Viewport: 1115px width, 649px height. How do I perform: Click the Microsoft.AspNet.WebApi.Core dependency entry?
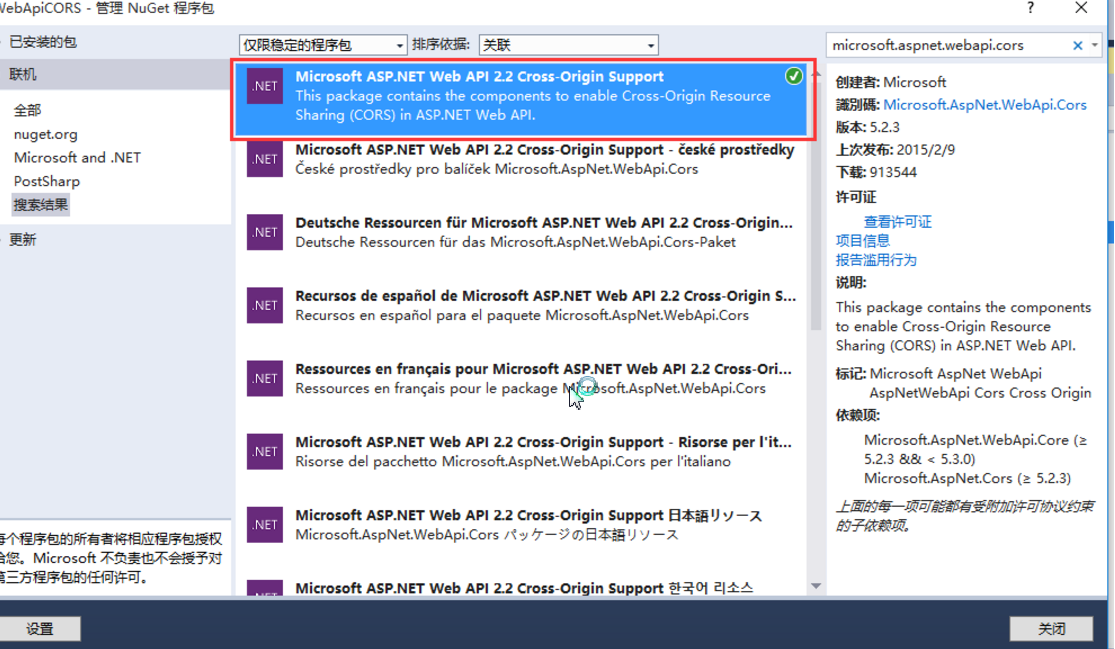click(x=976, y=449)
